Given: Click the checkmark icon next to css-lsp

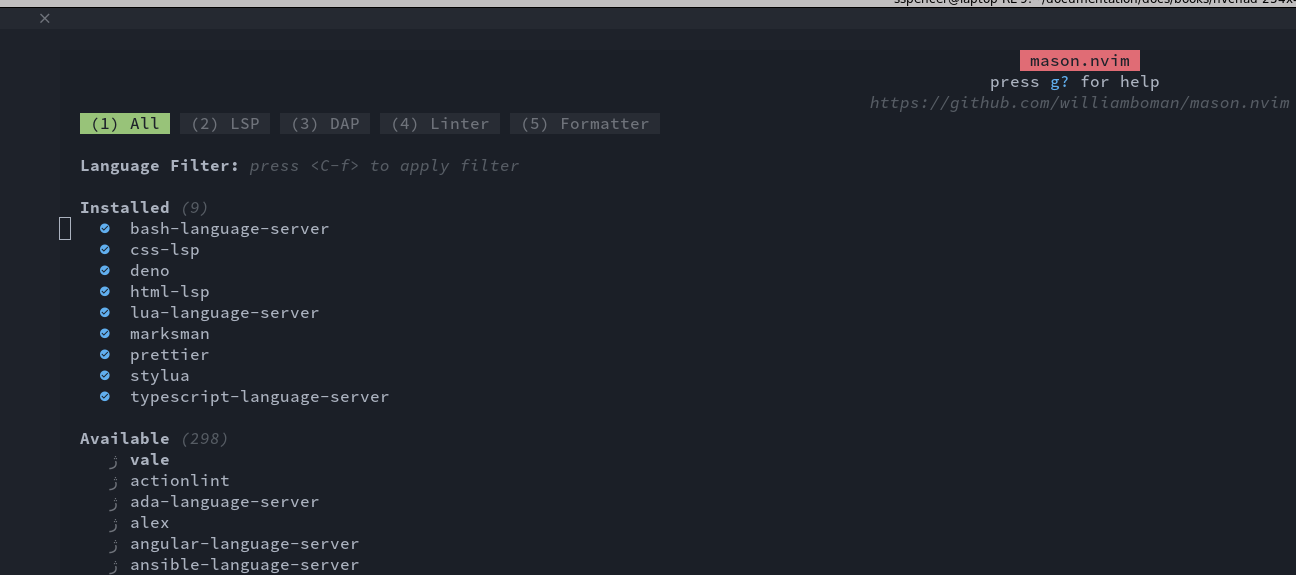Looking at the screenshot, I should pos(105,250).
